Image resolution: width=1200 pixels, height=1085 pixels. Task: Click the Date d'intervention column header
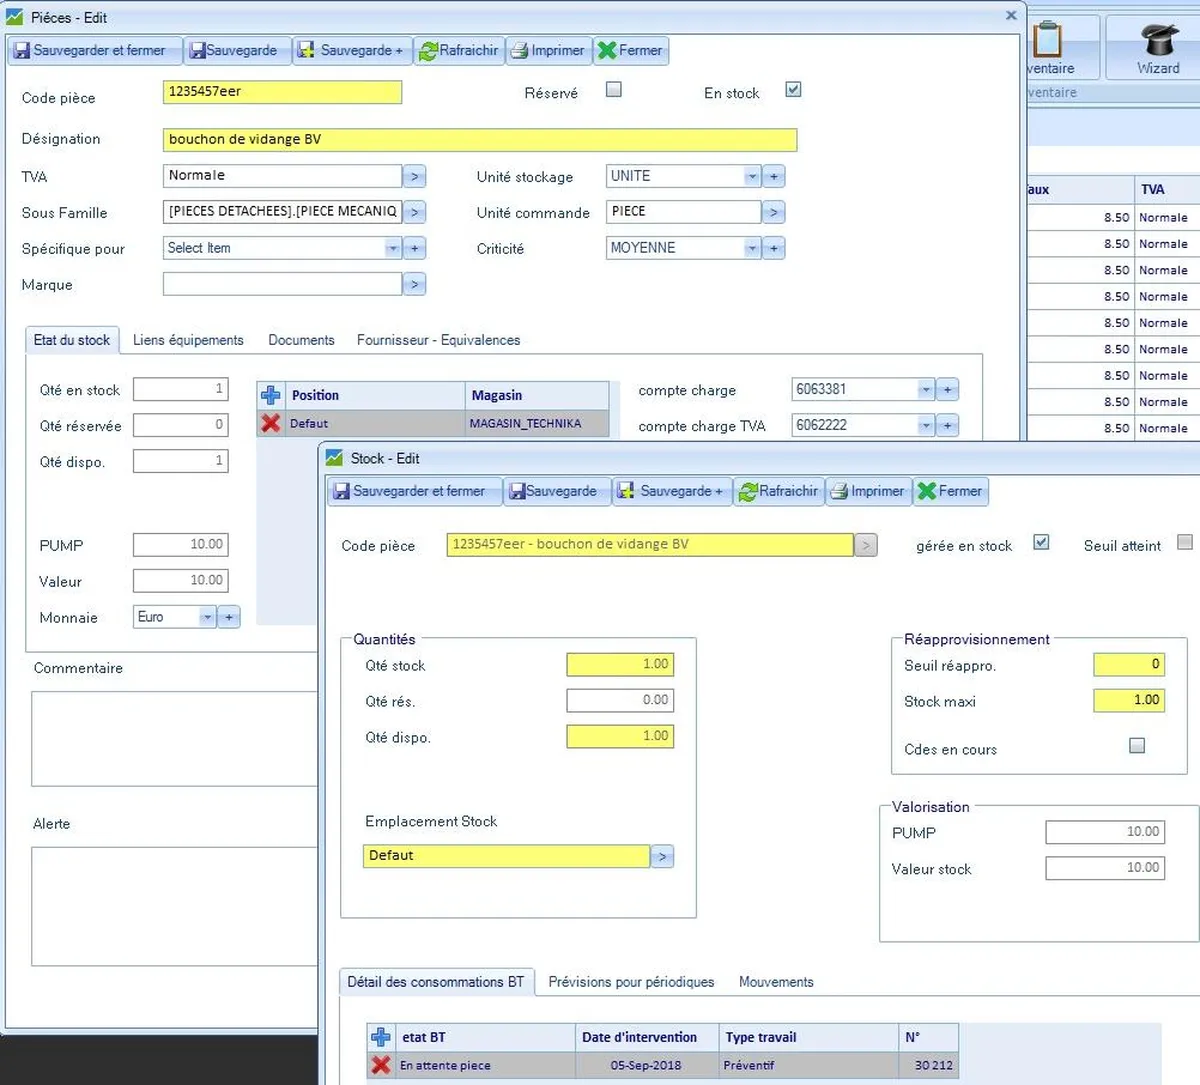tap(647, 1037)
